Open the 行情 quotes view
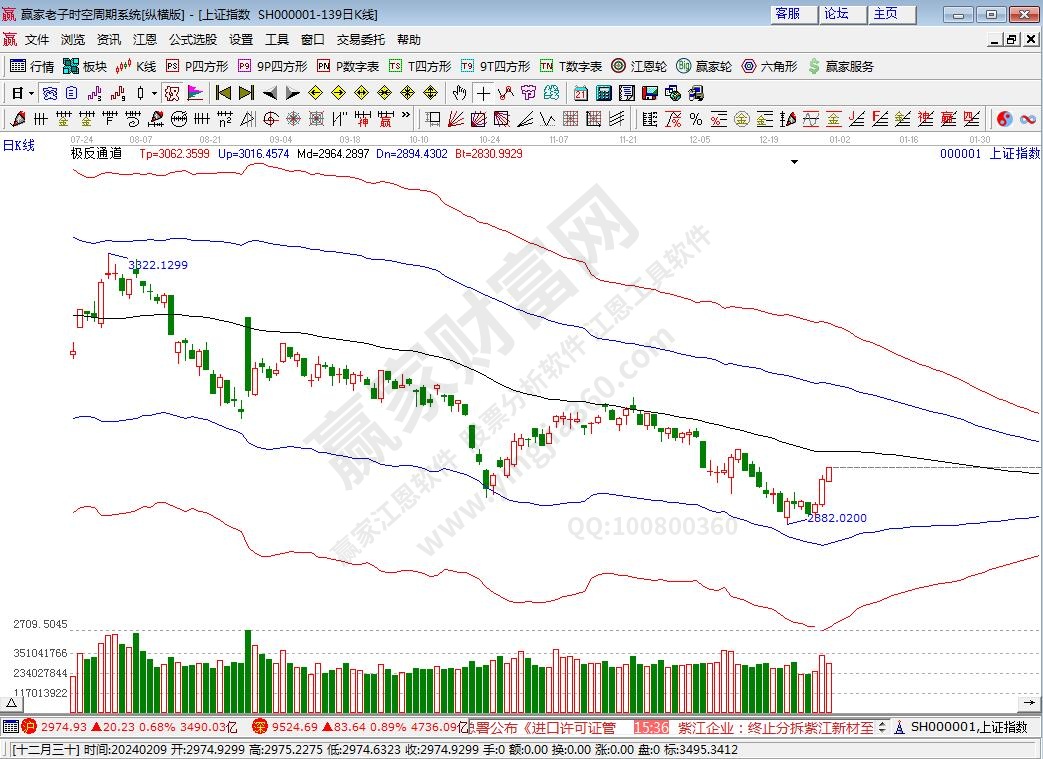 (32, 66)
